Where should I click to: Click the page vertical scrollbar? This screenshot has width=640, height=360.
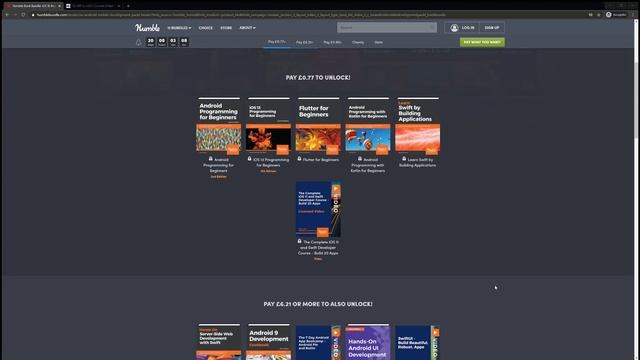(x=636, y=102)
